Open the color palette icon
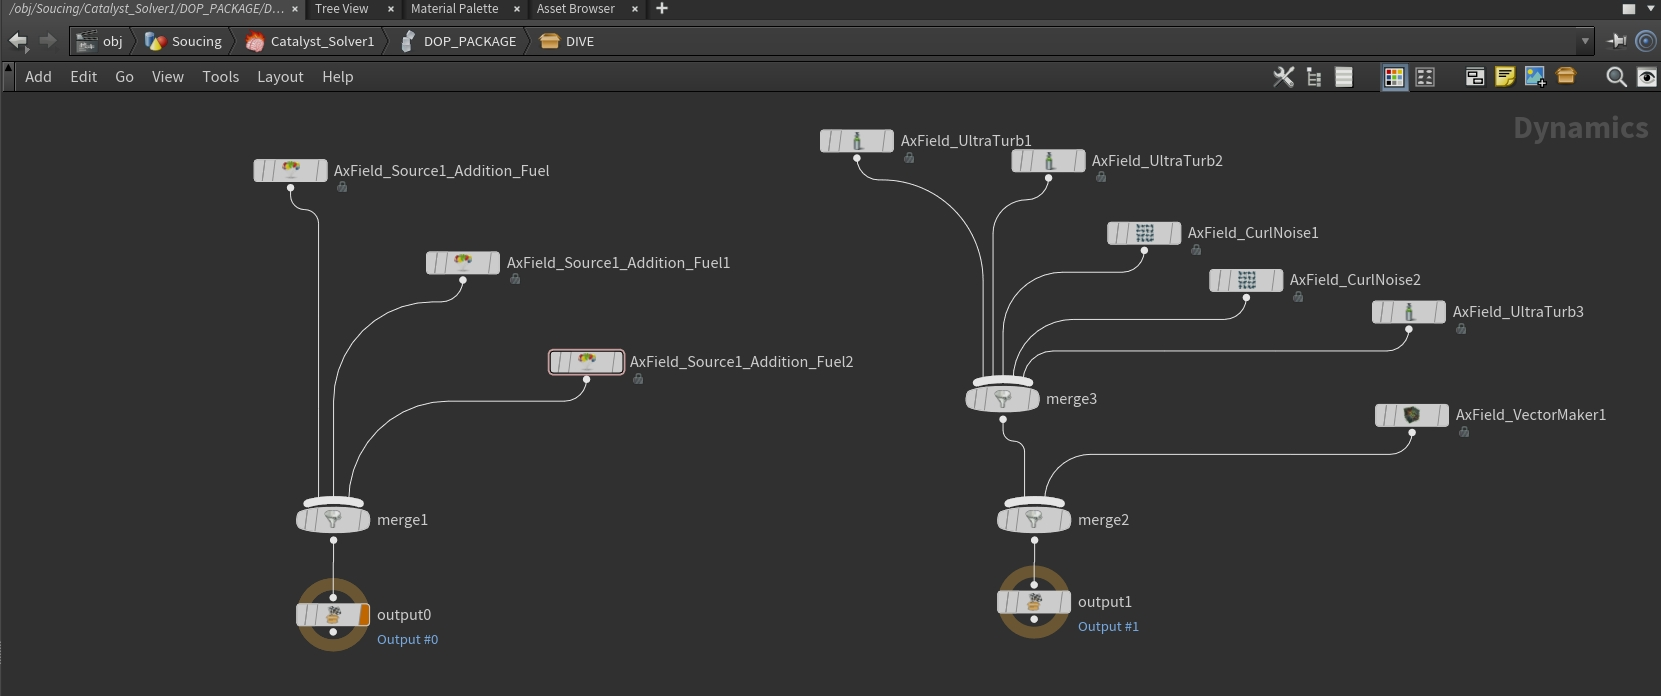 point(1393,77)
